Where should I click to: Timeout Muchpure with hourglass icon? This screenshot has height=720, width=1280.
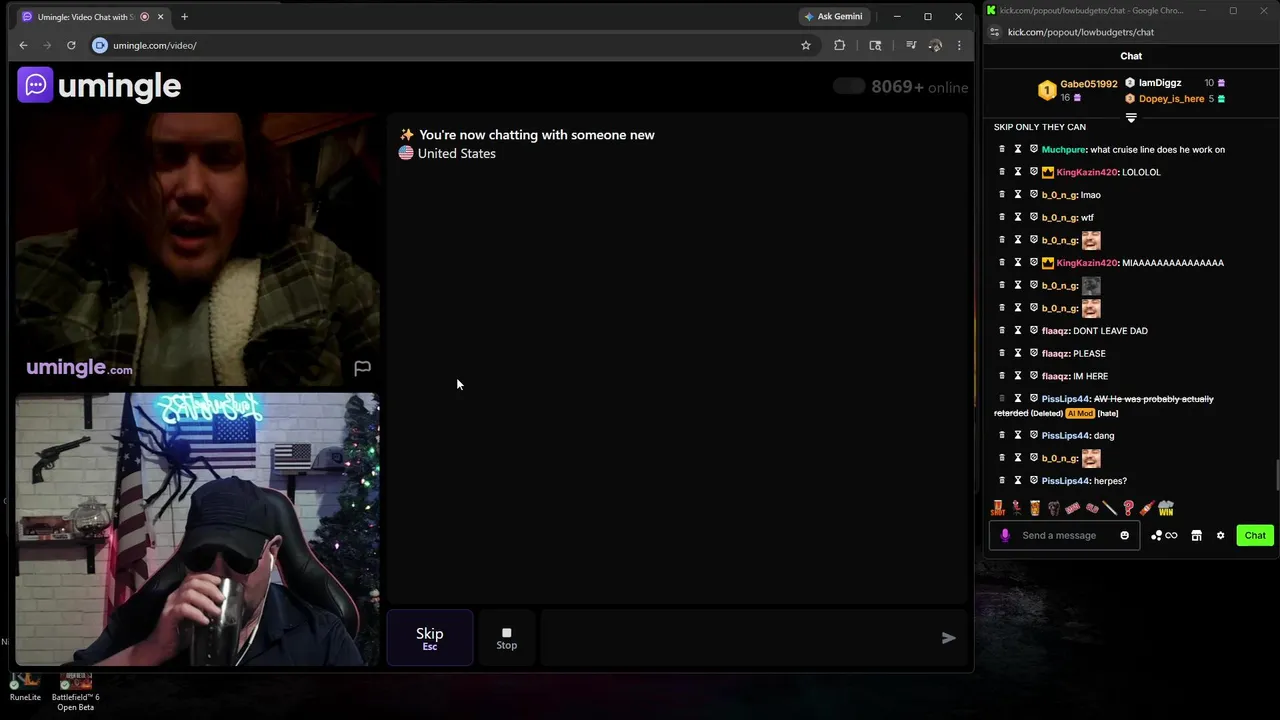pyautogui.click(x=1018, y=149)
